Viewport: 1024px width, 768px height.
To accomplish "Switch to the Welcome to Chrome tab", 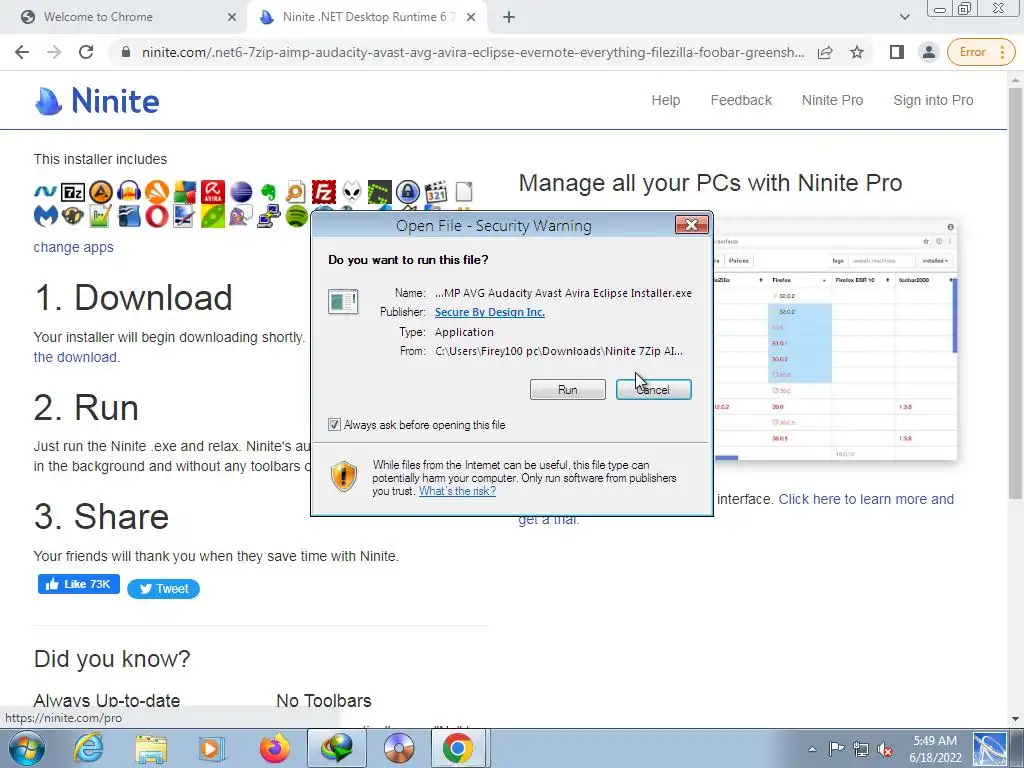I will coord(124,17).
